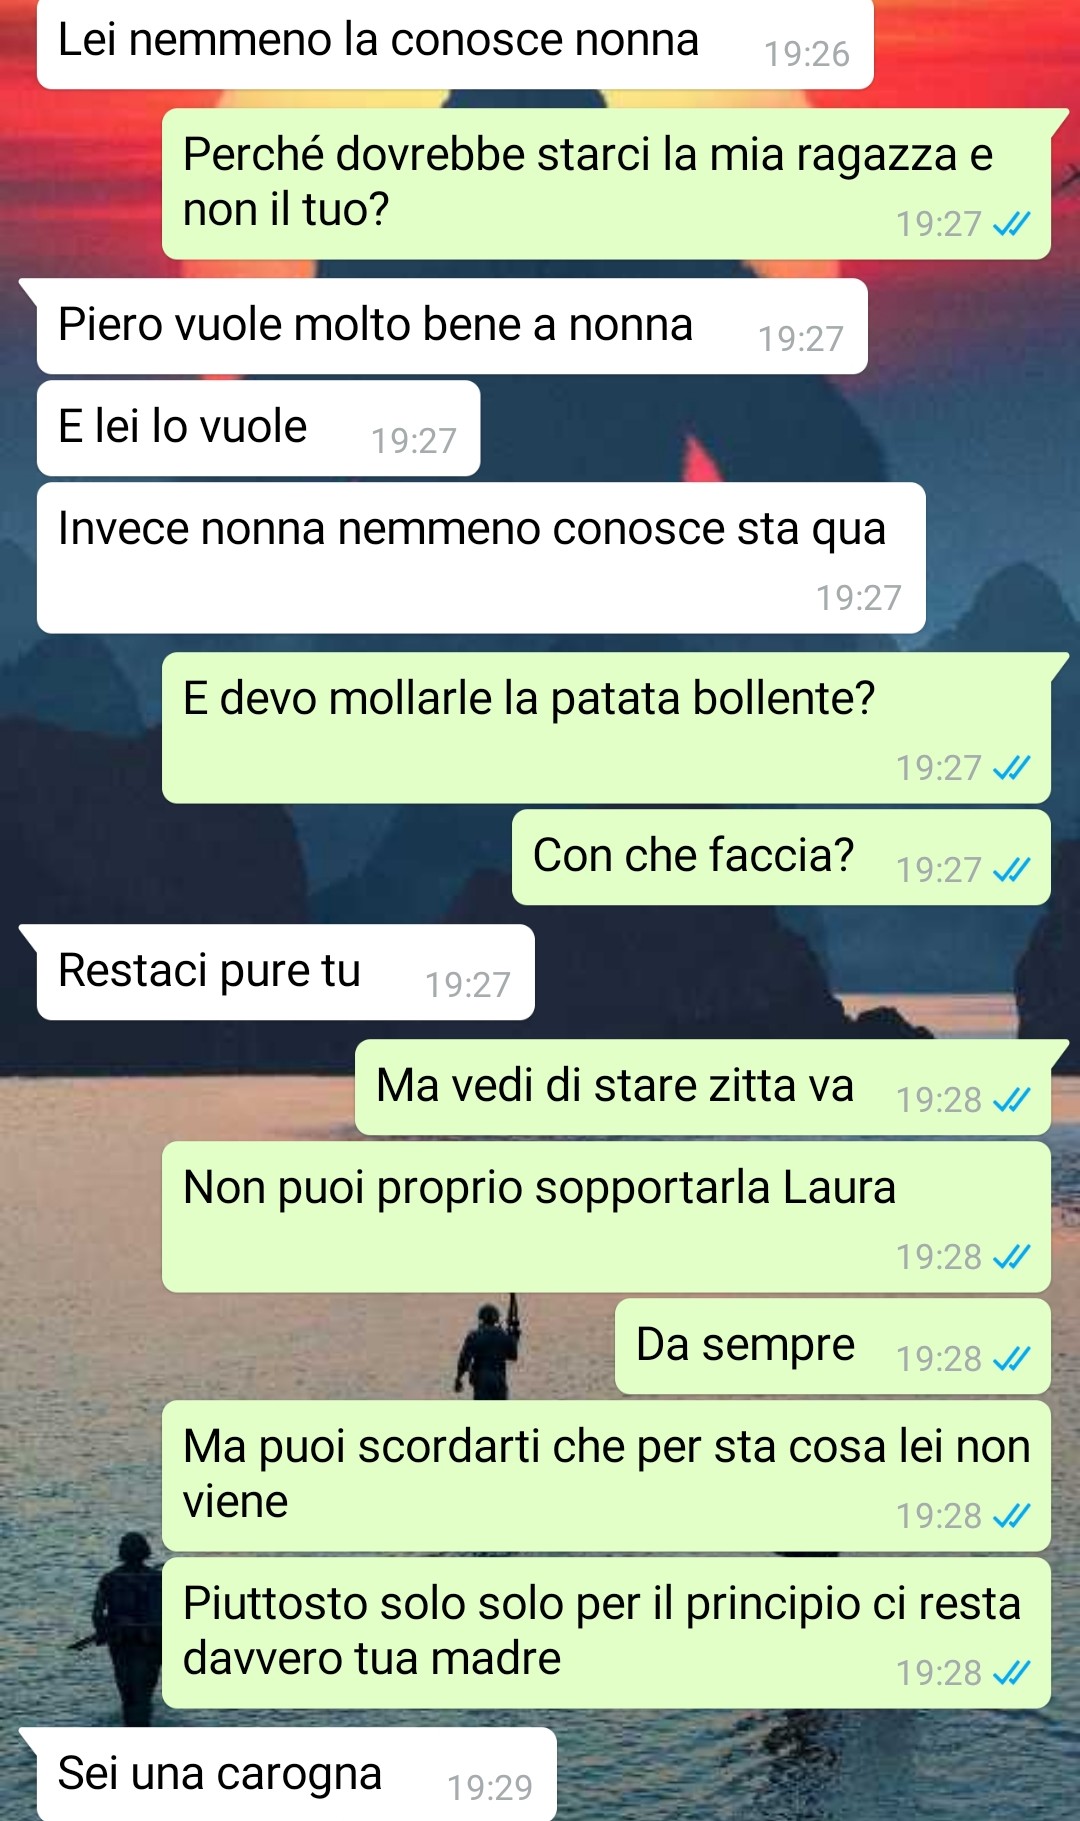1080x1821 pixels.
Task: Tap read-receipt ticks on "Con che faccia?" message
Action: (1011, 870)
